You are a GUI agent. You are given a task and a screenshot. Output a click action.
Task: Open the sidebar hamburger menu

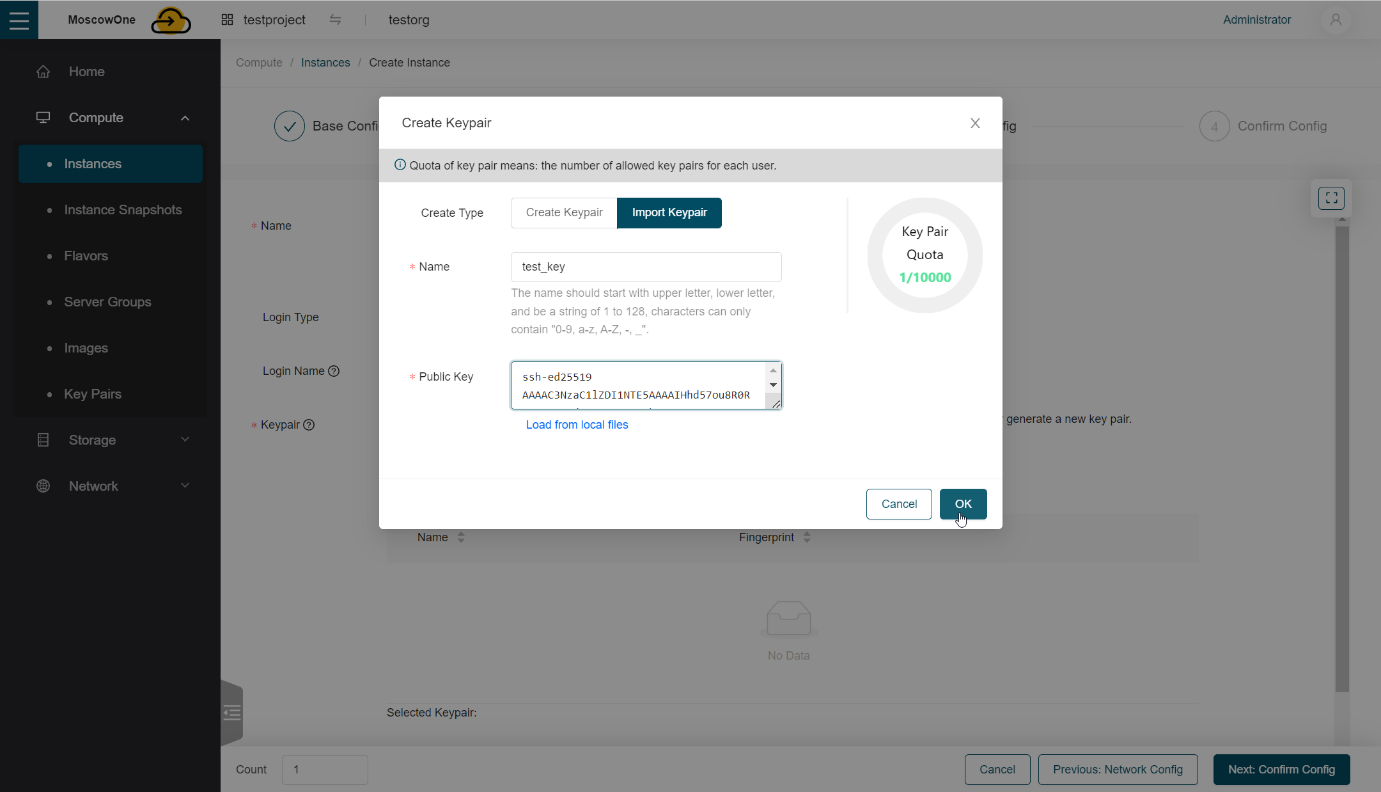[19, 19]
